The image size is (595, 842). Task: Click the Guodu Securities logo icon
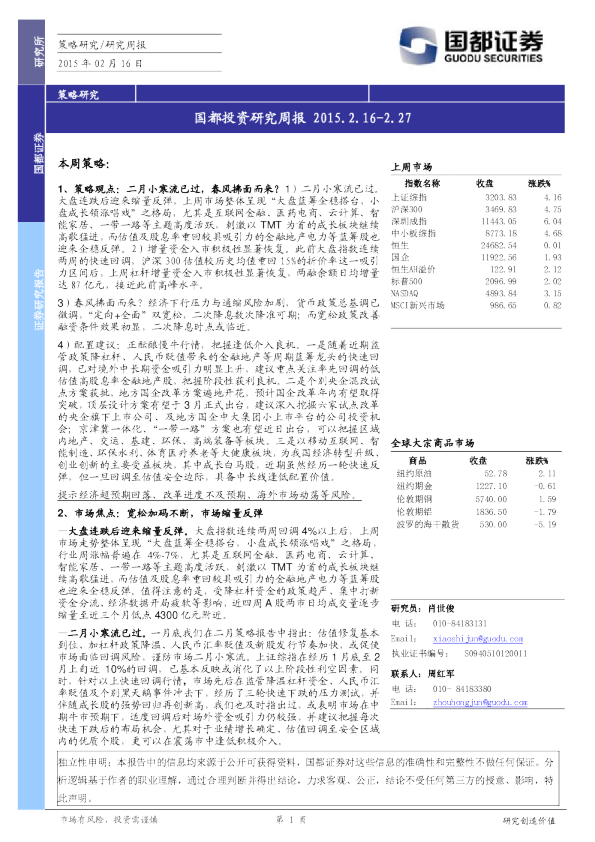coord(417,46)
